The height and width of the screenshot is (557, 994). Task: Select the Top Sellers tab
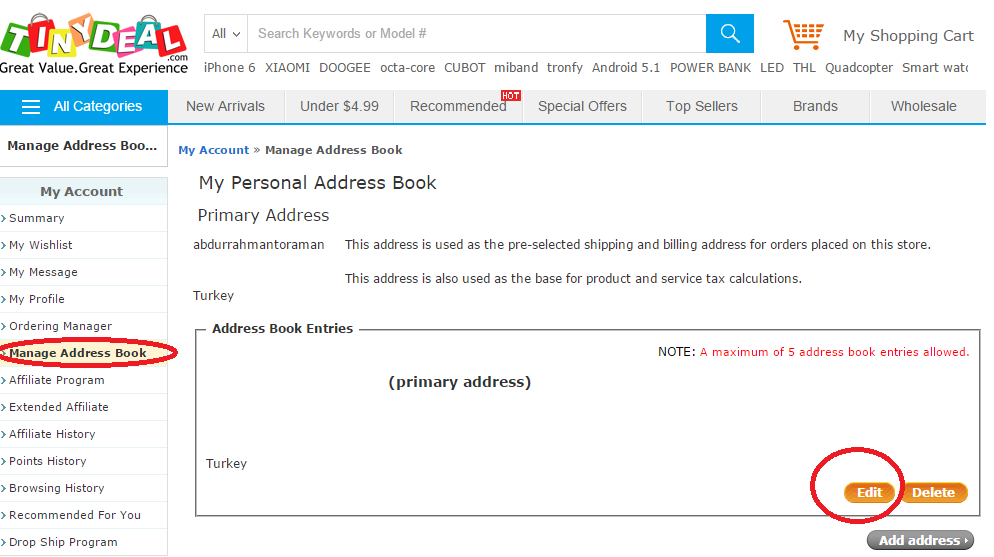pyautogui.click(x=702, y=106)
